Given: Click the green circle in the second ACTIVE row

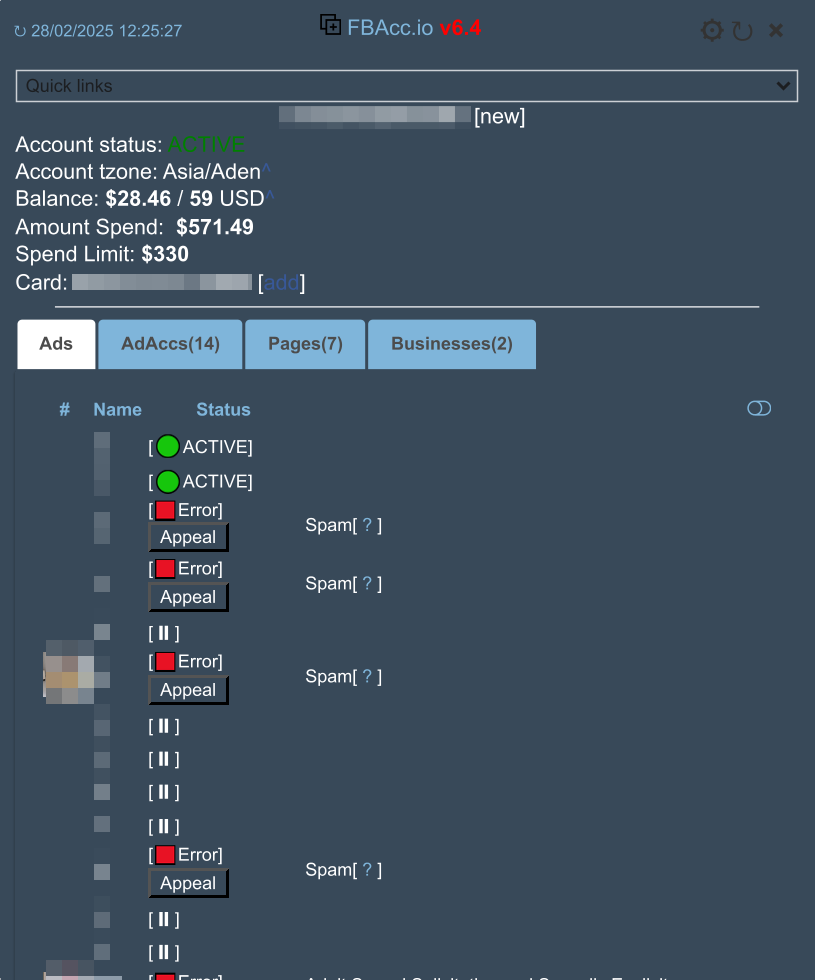Looking at the screenshot, I should pyautogui.click(x=168, y=481).
